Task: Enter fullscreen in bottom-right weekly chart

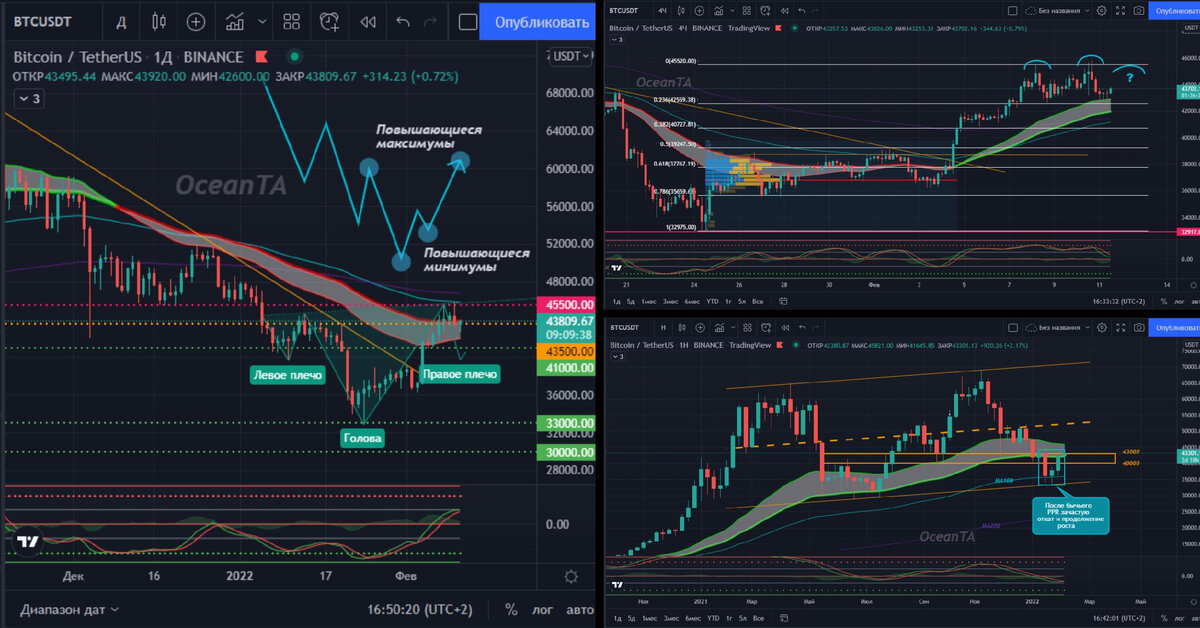Action: [x=1120, y=327]
